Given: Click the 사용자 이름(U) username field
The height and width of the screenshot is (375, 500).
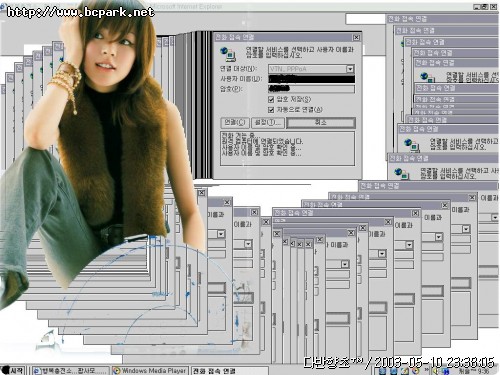Looking at the screenshot, I should click(311, 79).
